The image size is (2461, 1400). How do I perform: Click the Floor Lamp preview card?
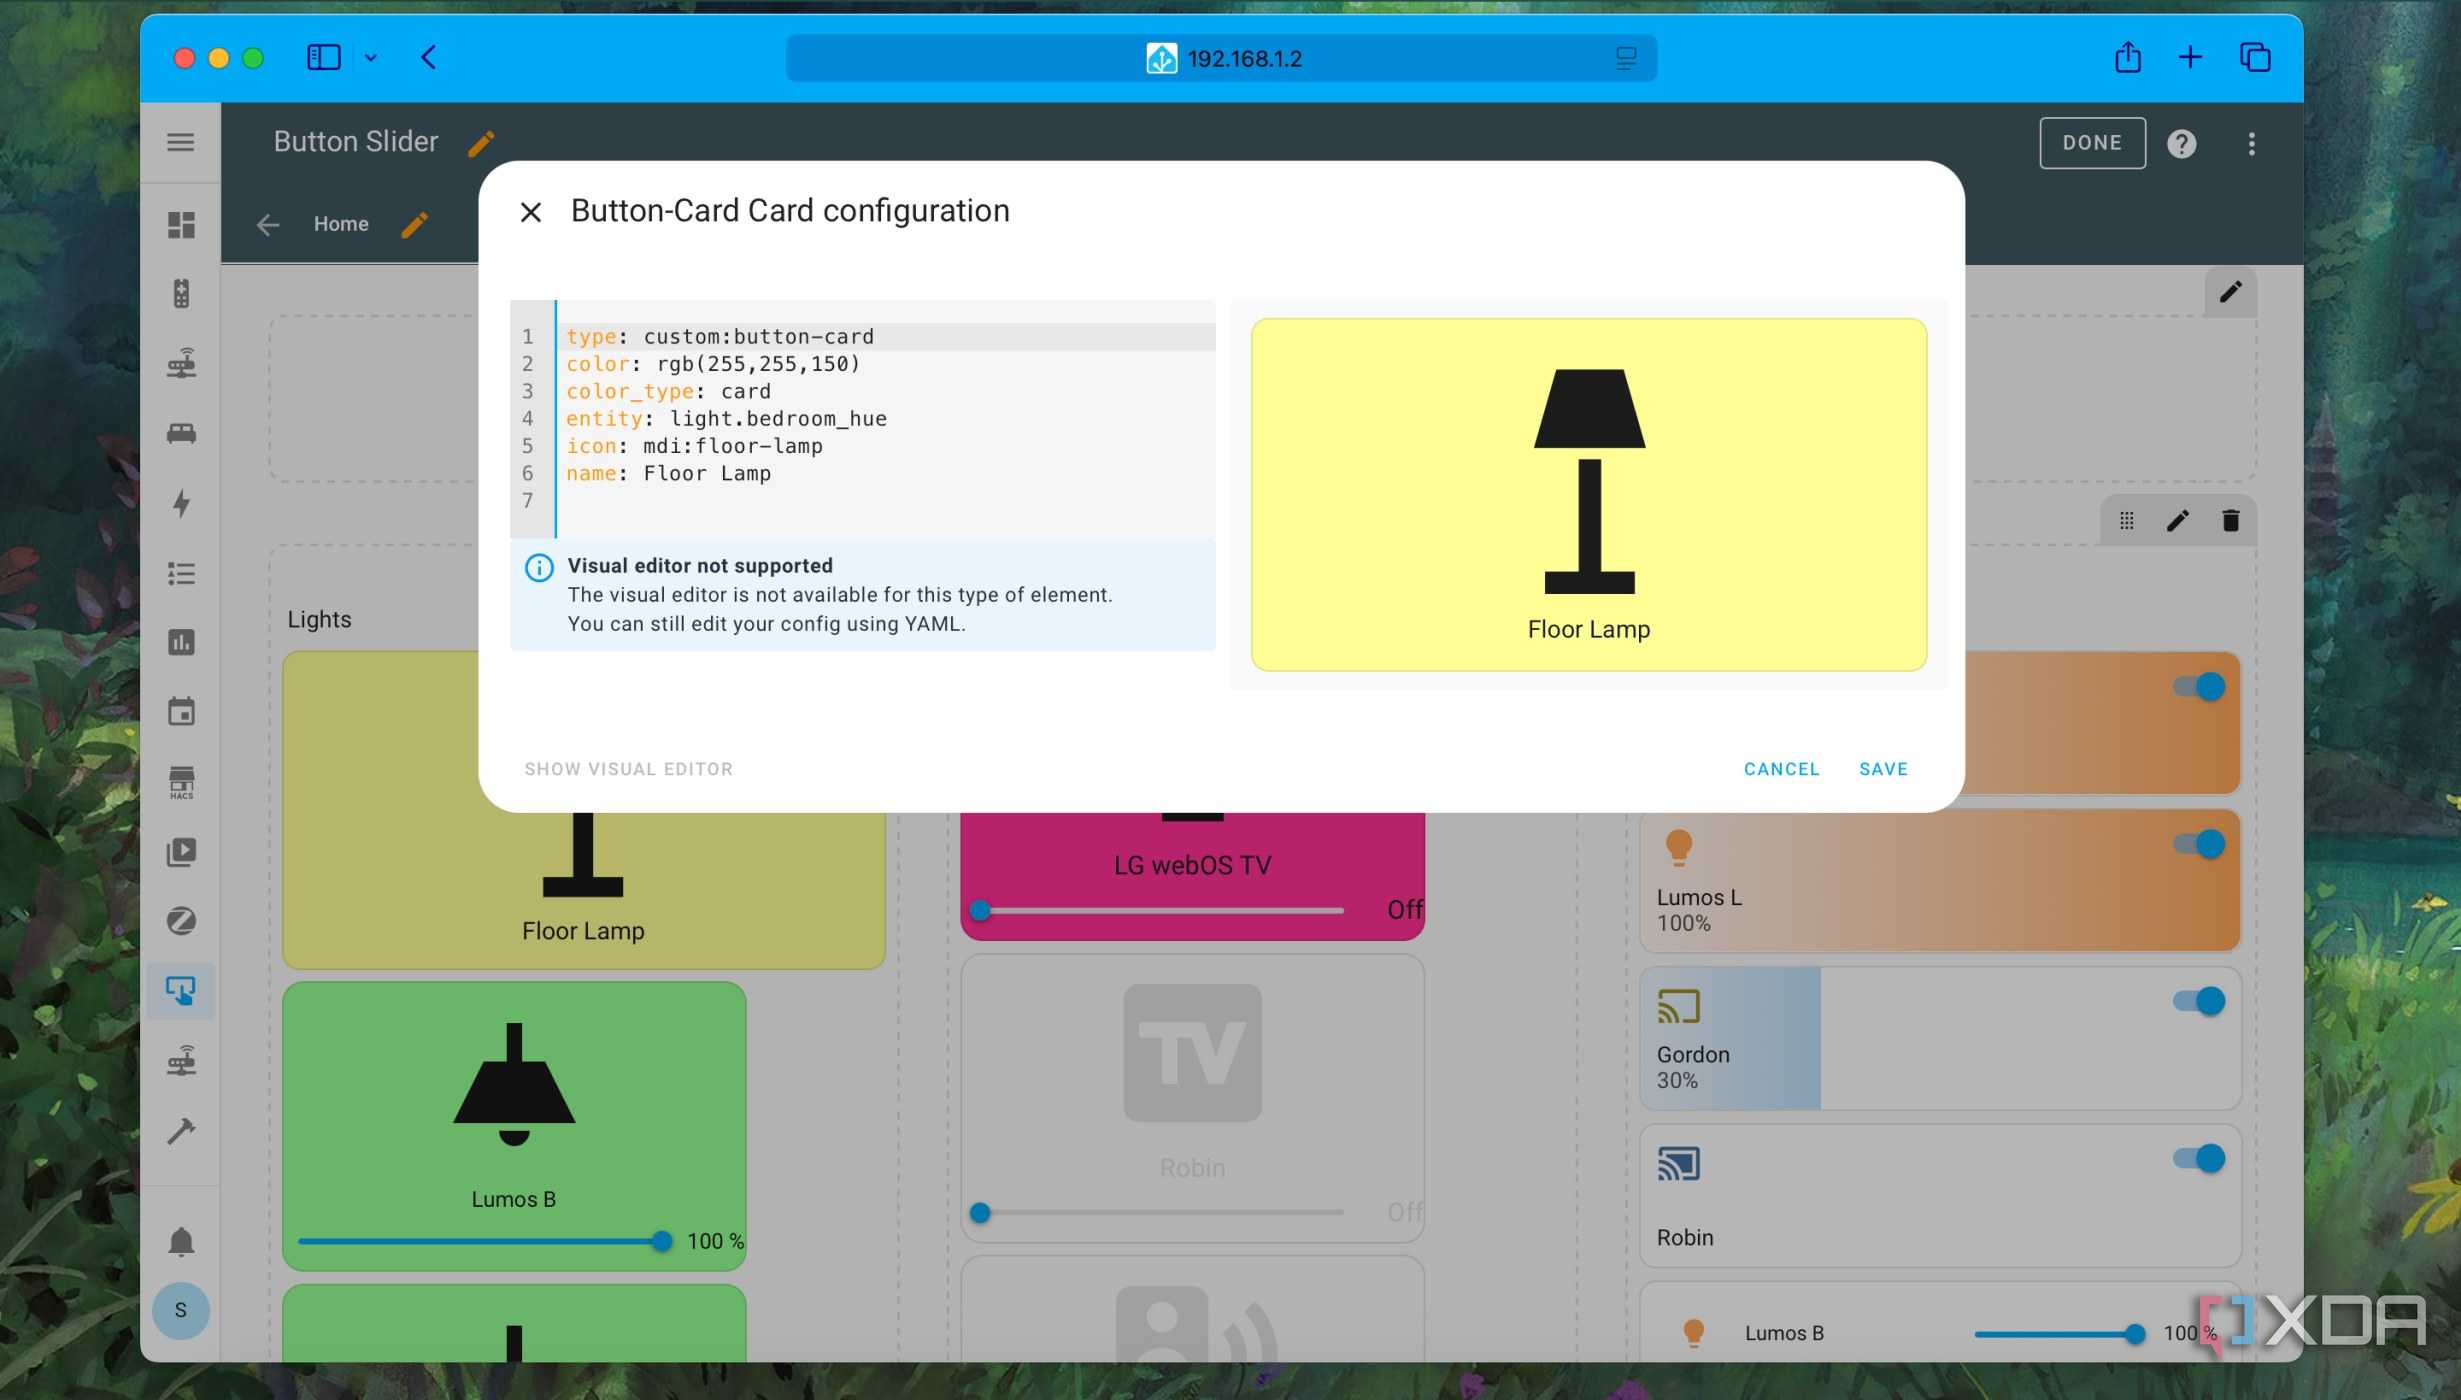[x=1588, y=494]
